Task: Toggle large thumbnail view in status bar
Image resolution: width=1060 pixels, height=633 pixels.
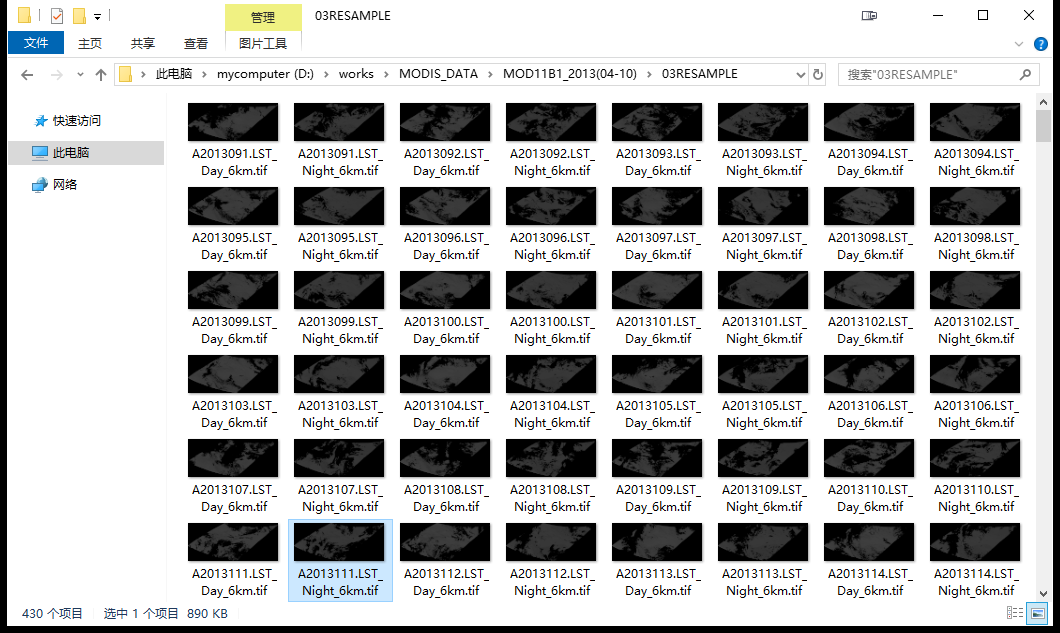Action: 1037,613
